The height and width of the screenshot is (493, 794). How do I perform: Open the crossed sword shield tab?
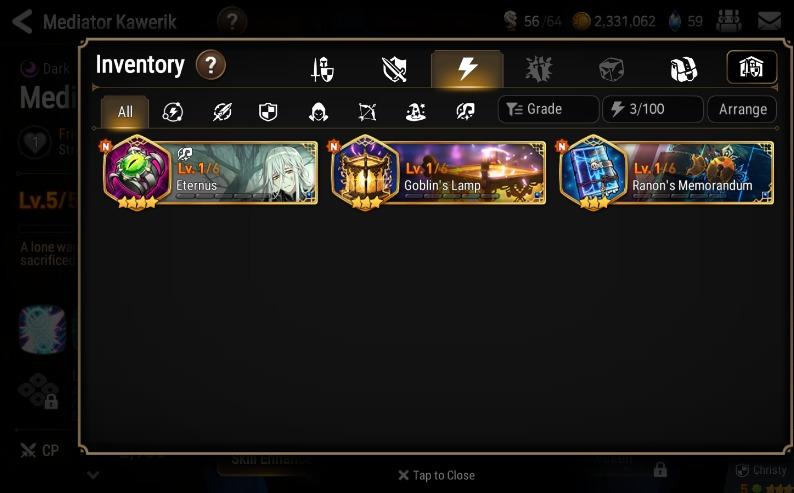coord(394,69)
